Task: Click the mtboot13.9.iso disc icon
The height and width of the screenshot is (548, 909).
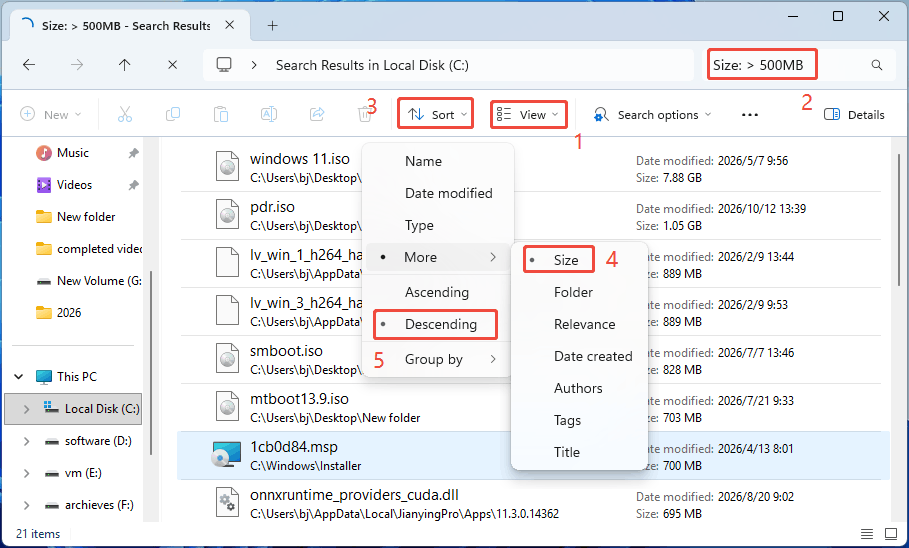Action: click(227, 407)
